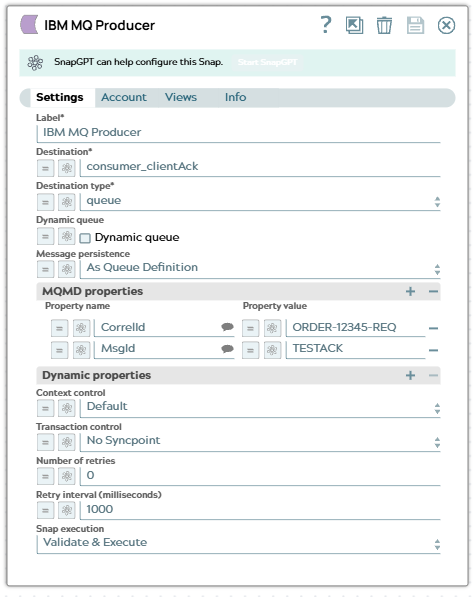Toggle expression for Transaction control

pos(45,442)
